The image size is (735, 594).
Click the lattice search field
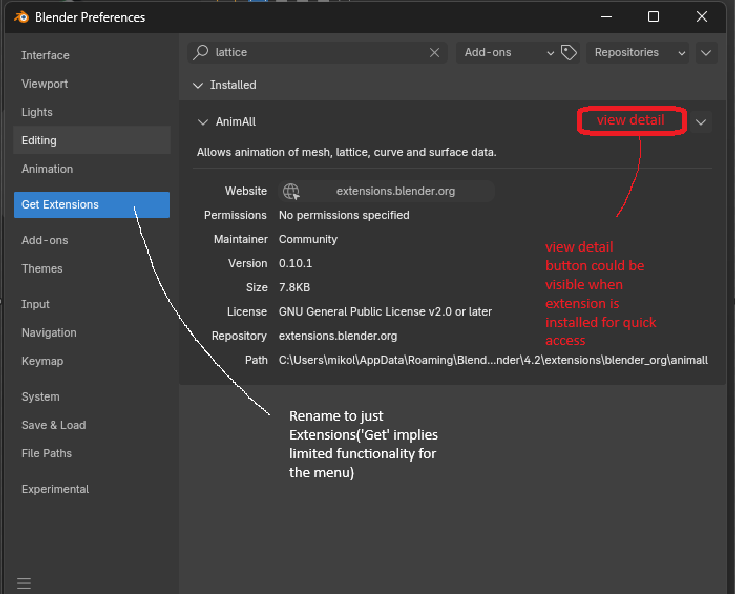point(317,53)
